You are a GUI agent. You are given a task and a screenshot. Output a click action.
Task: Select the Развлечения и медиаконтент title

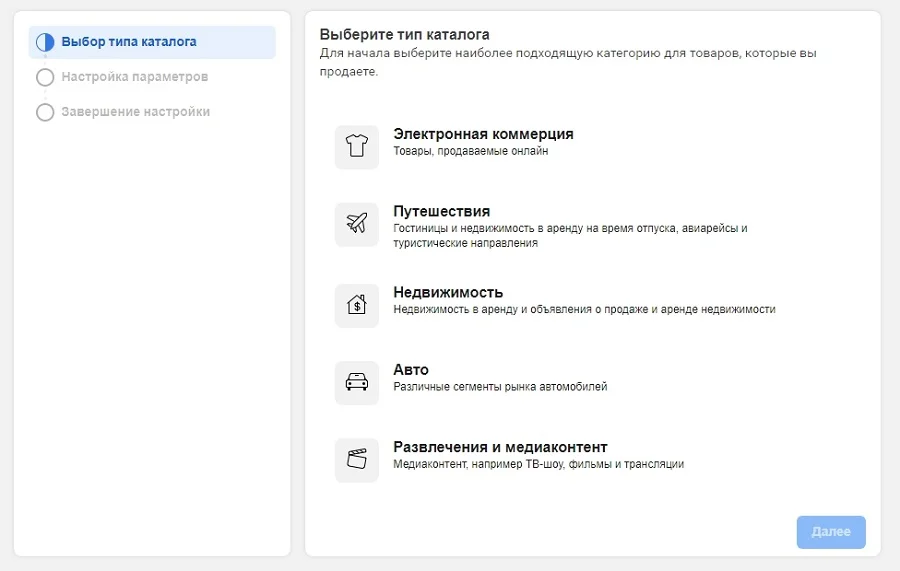click(x=500, y=447)
